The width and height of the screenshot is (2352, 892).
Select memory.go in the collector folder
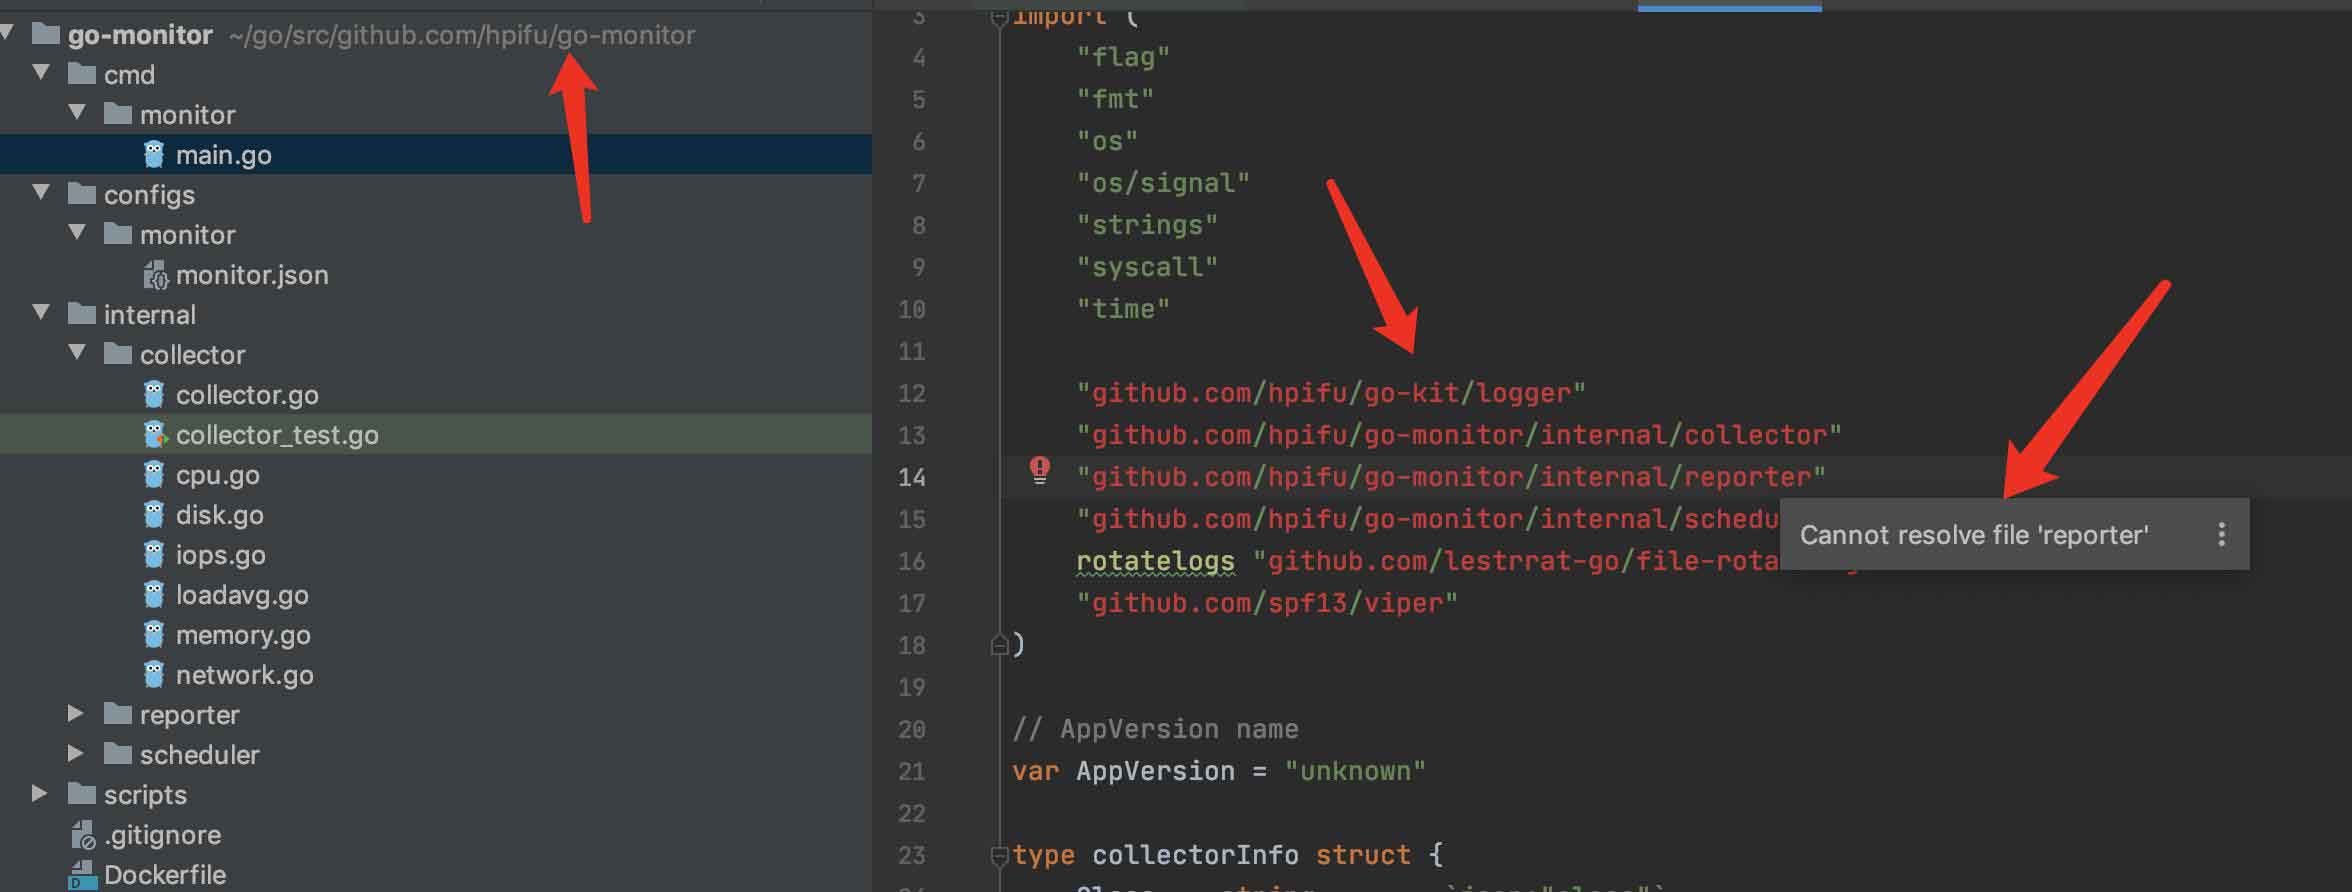pos(242,635)
